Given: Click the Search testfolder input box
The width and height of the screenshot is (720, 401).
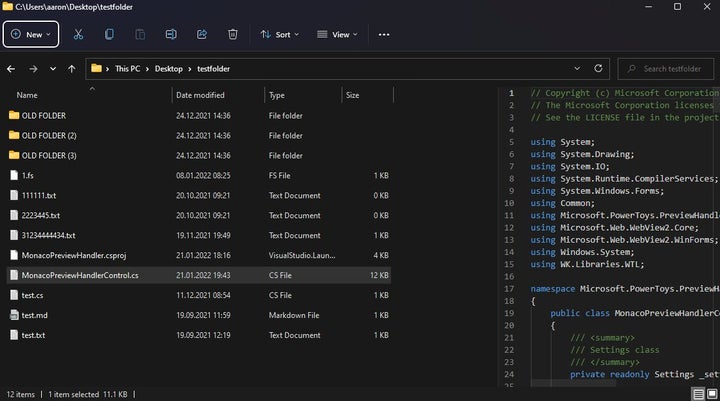Looking at the screenshot, I should (x=668, y=69).
